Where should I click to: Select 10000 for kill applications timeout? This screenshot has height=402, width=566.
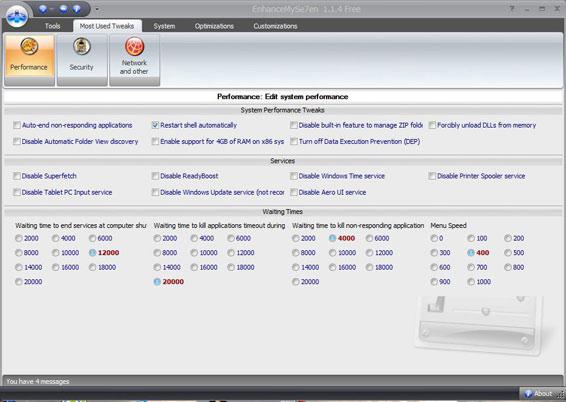(x=194, y=253)
